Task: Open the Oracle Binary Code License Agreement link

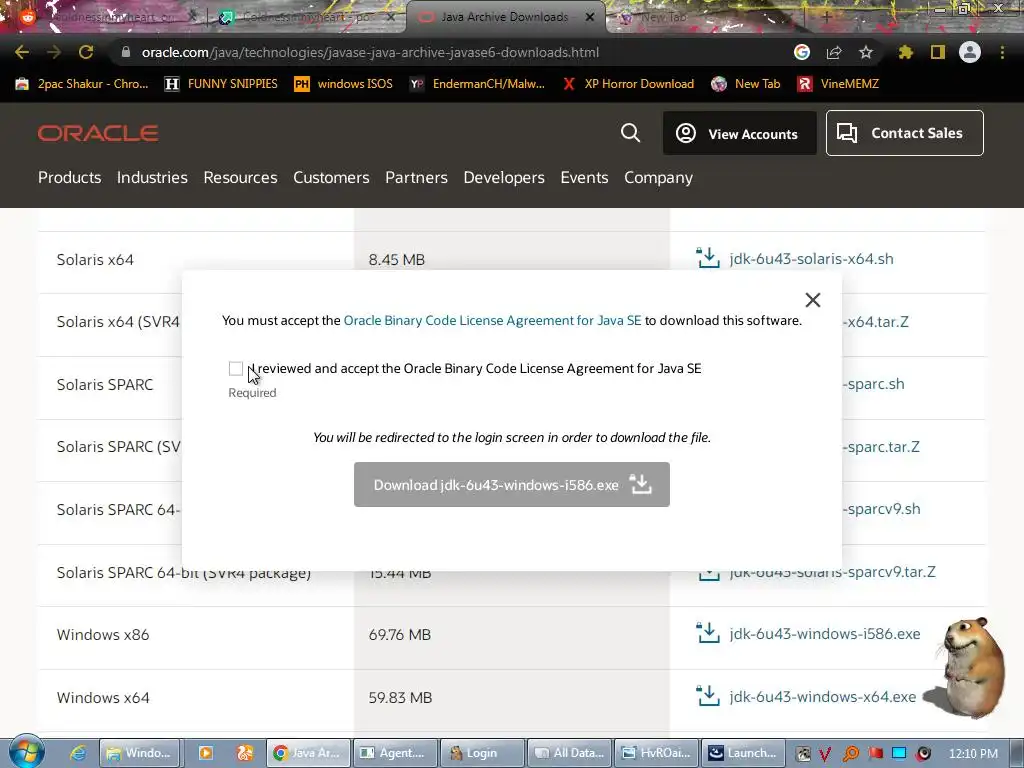Action: [492, 321]
